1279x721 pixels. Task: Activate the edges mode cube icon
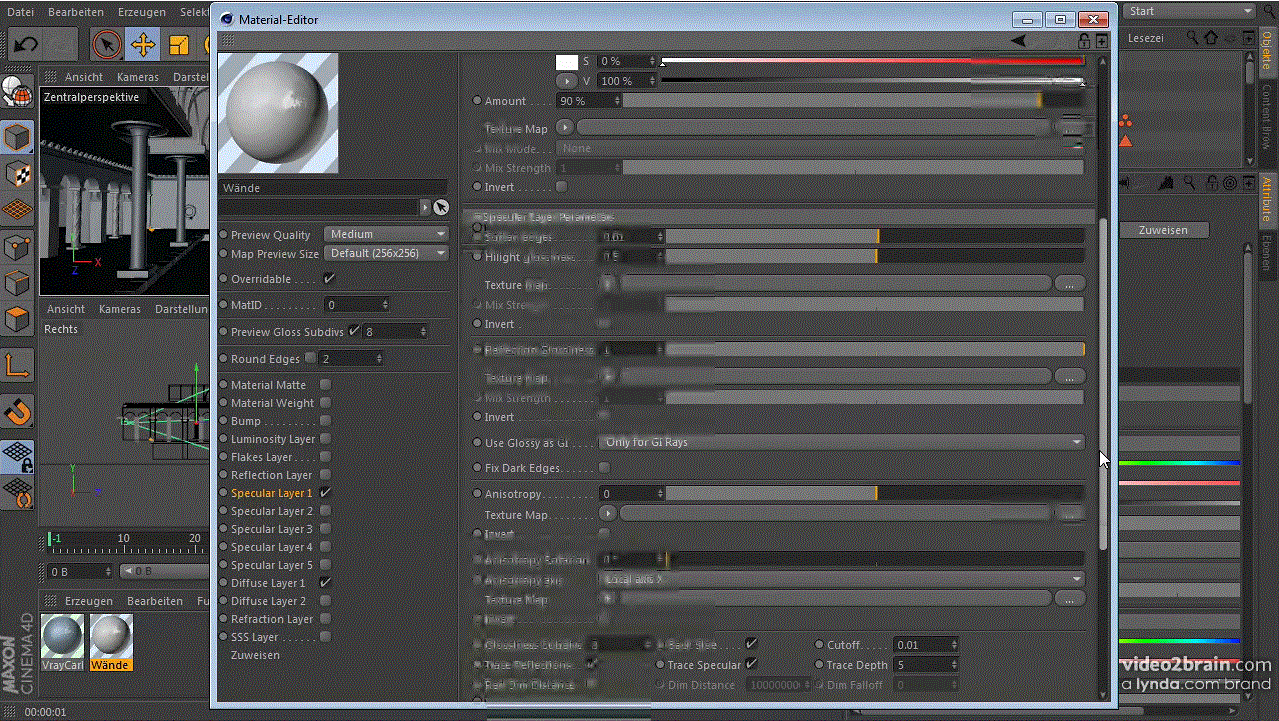tap(17, 283)
